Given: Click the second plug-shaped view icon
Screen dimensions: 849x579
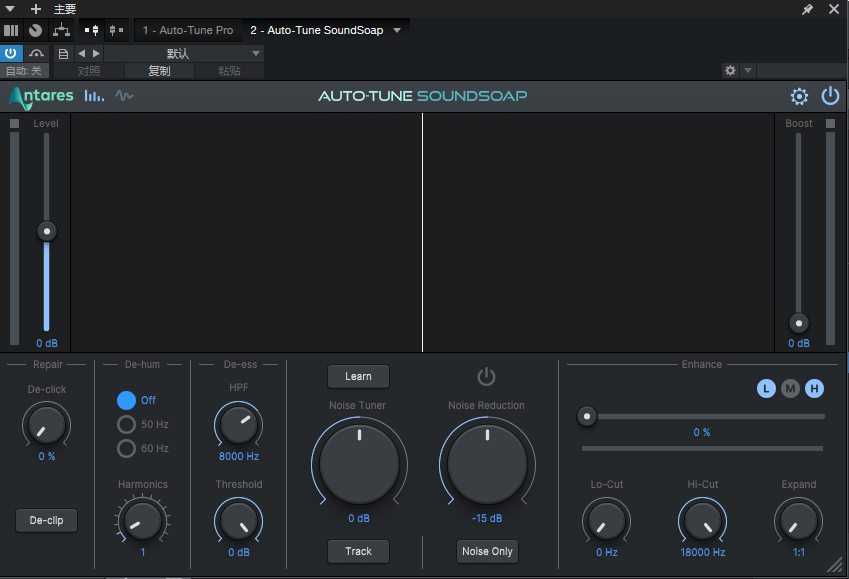Looking at the screenshot, I should click(116, 30).
